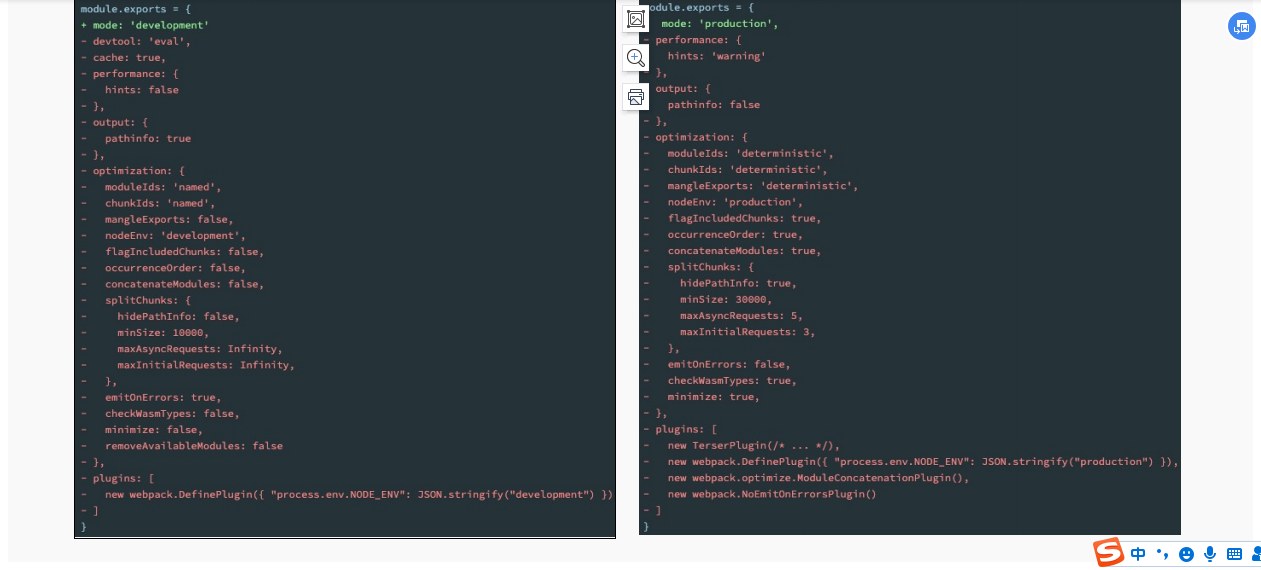Image resolution: width=1261 pixels, height=570 pixels.
Task: Click the line "minimize: false,"
Action: click(154, 429)
